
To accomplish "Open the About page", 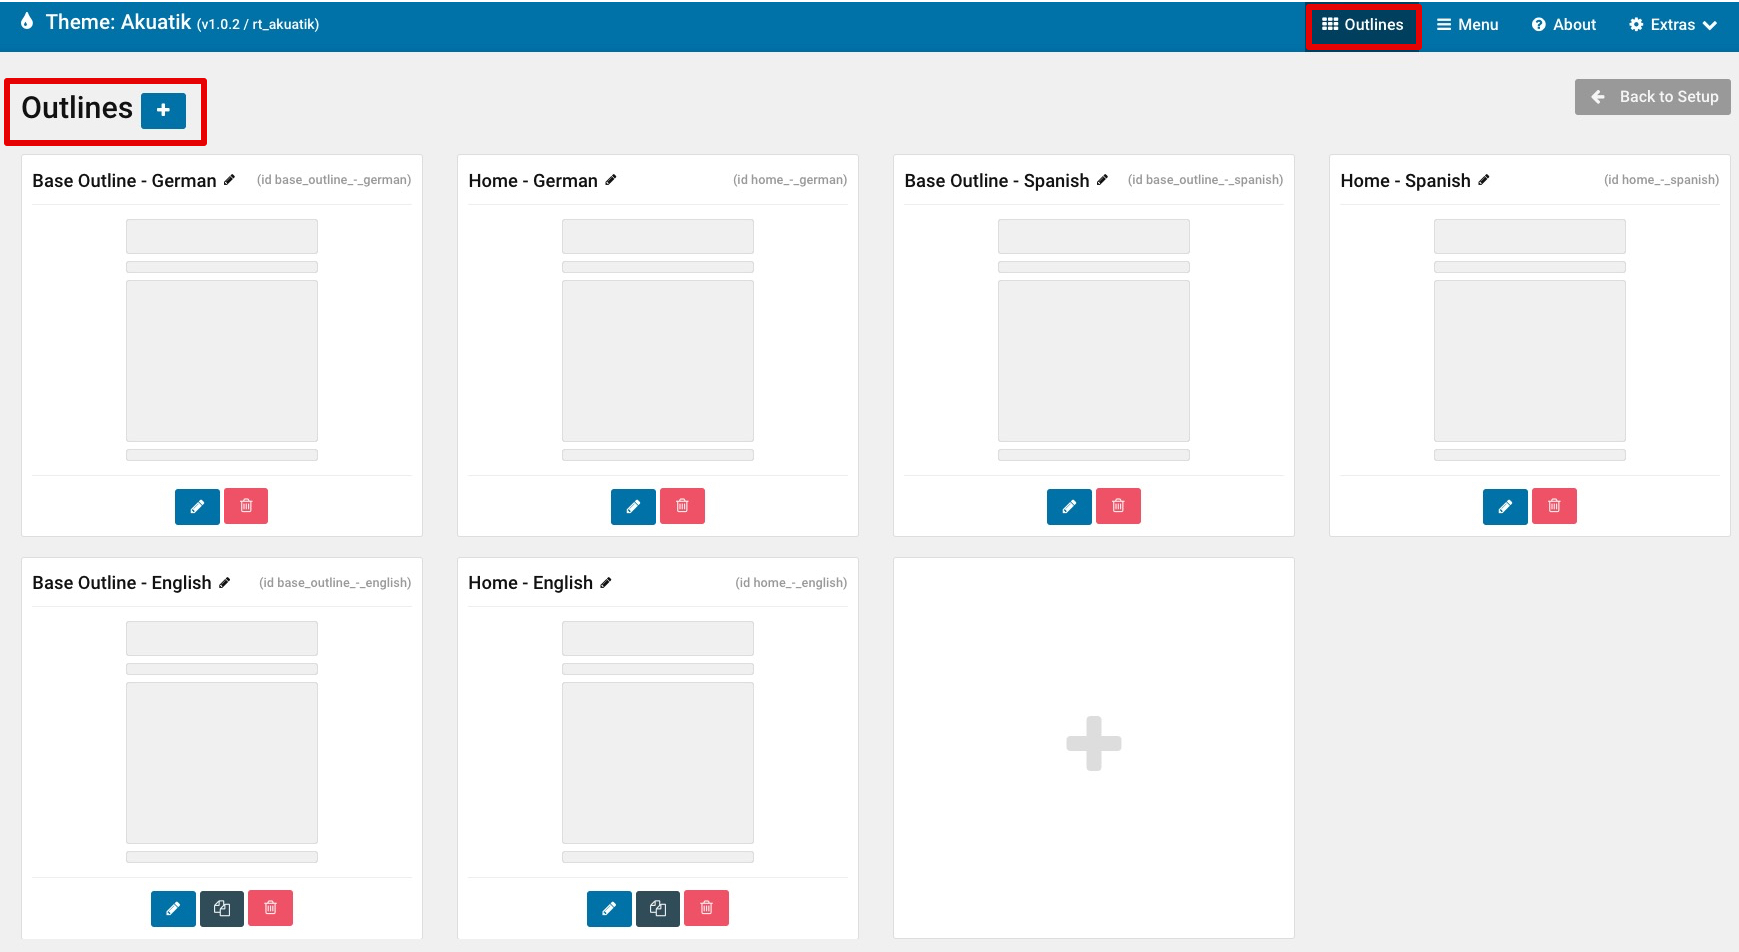I will point(1563,25).
